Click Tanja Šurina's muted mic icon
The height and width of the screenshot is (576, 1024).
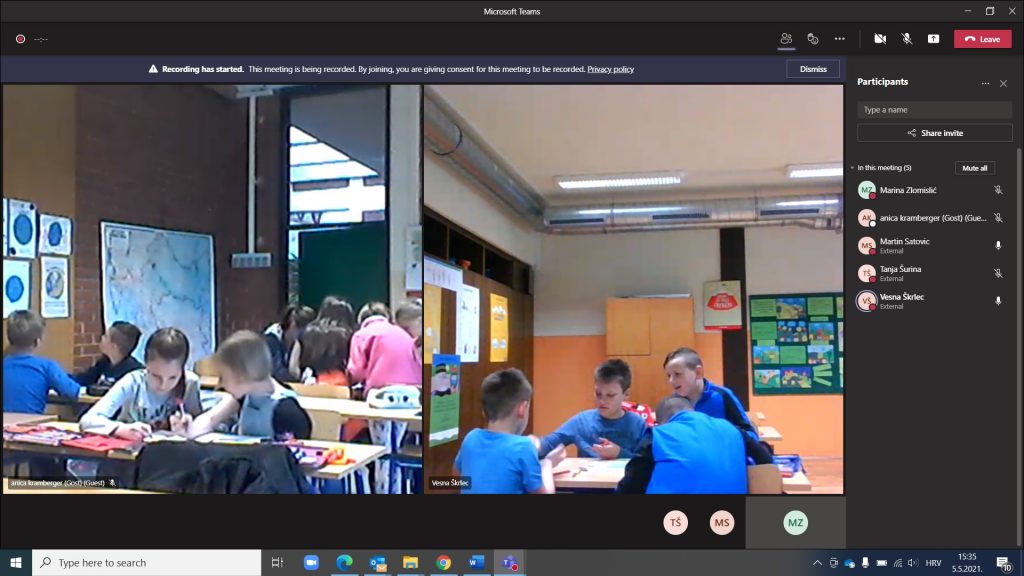point(998,273)
